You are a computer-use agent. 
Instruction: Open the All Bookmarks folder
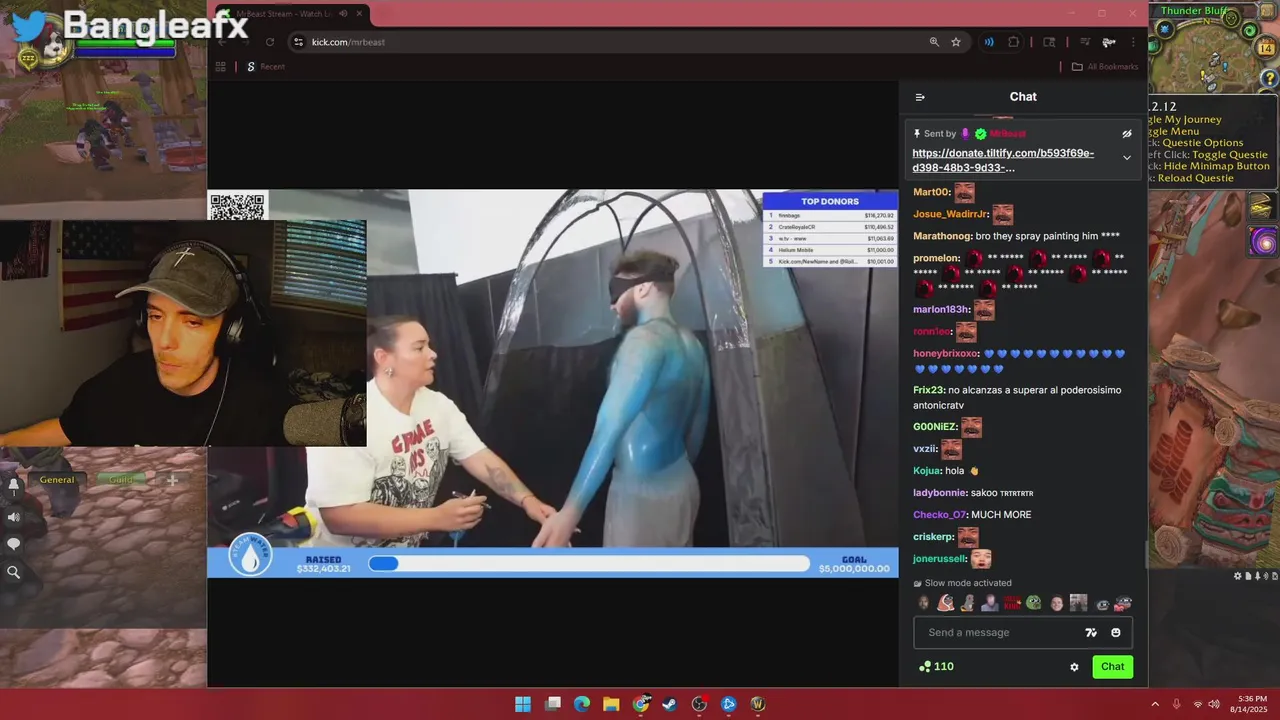coord(1104,67)
